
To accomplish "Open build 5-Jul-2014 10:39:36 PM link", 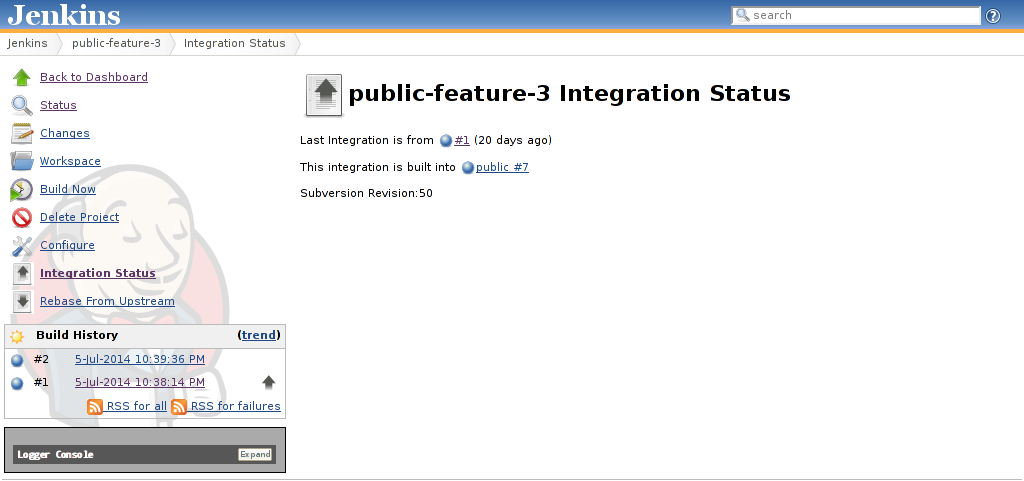I will 140,360.
